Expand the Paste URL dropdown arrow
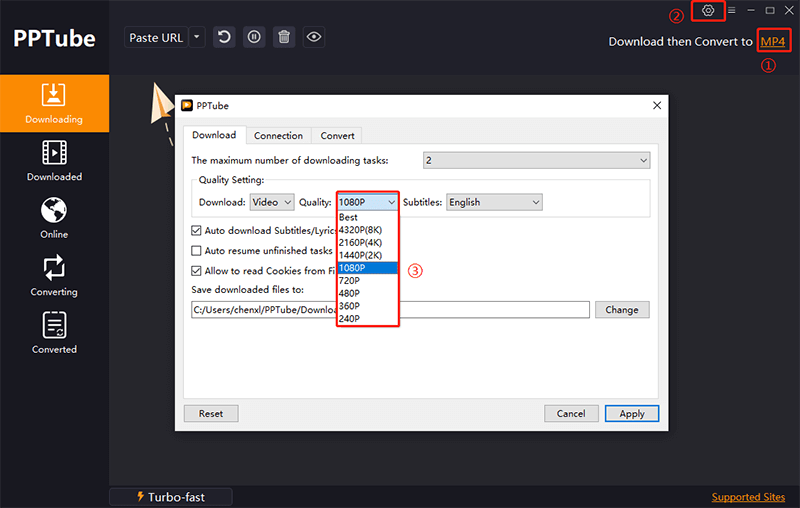The image size is (800, 508). (x=197, y=37)
